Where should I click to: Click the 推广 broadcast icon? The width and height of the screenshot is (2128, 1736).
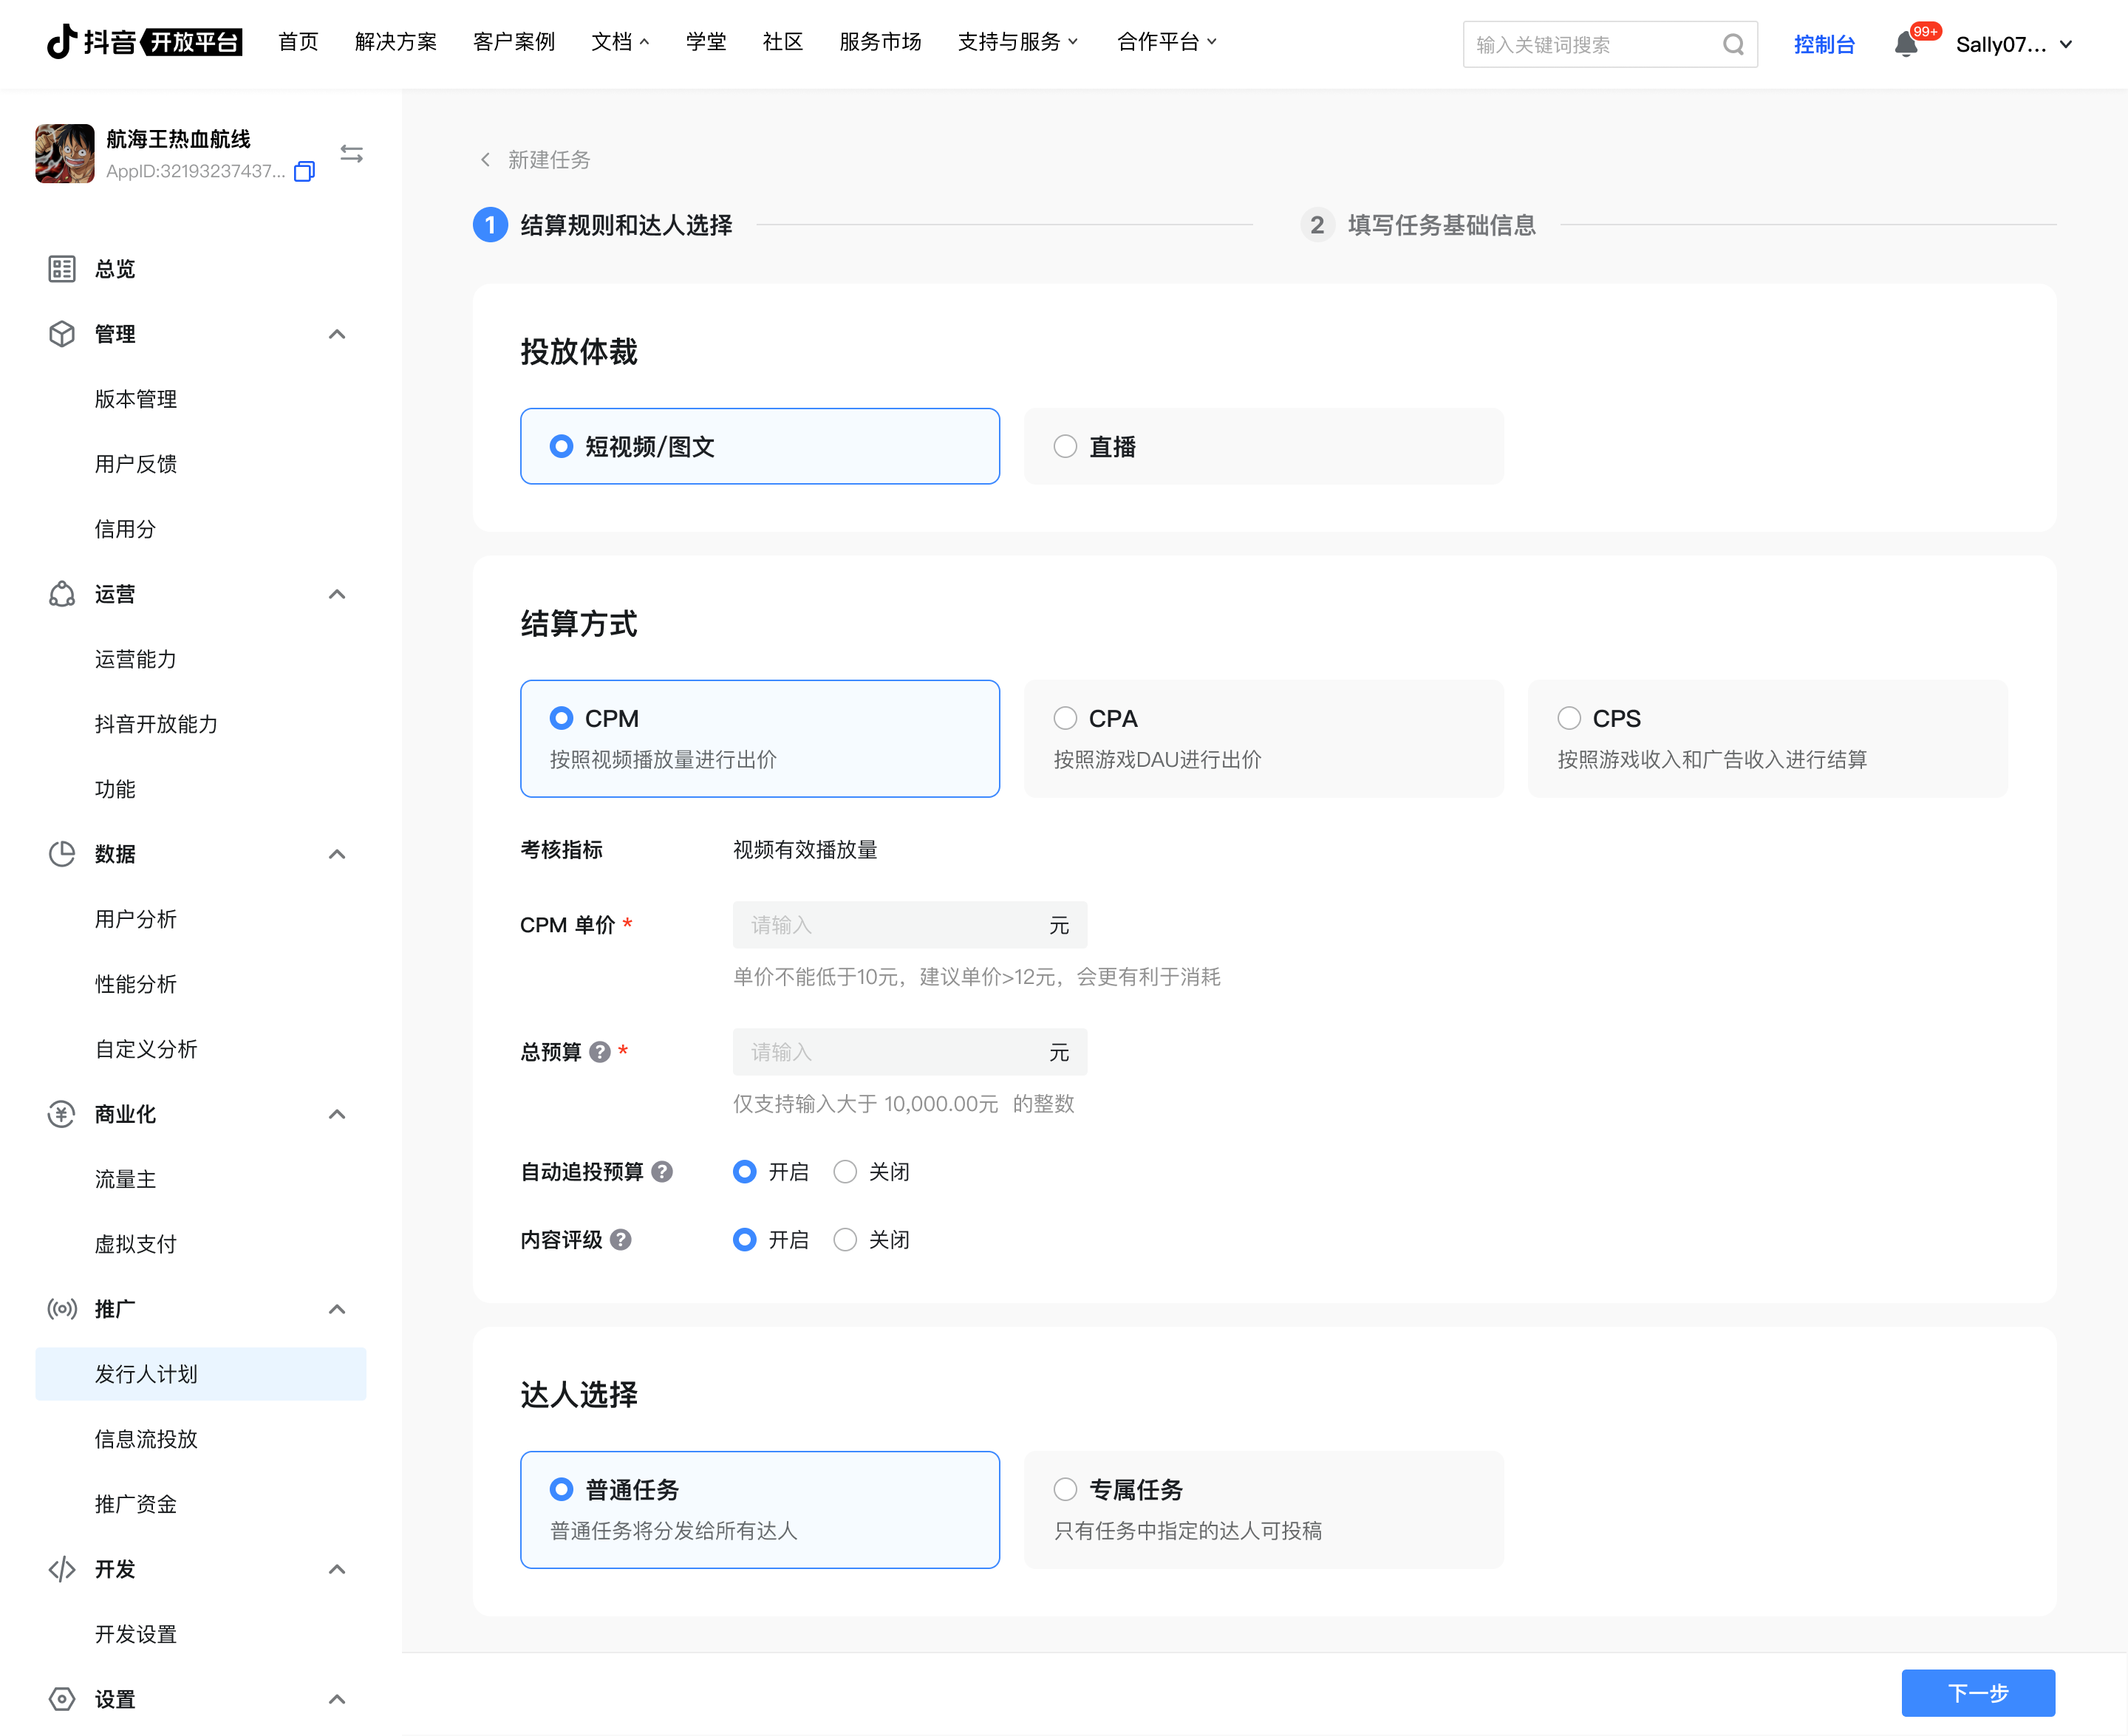click(x=62, y=1309)
